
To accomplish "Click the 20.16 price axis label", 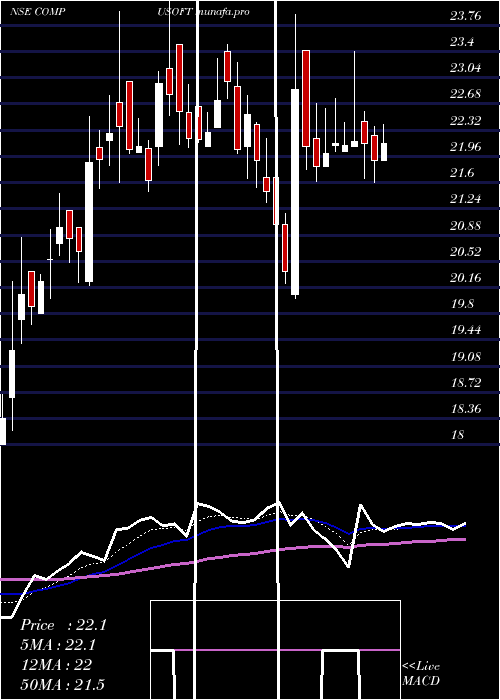I will 466,278.
